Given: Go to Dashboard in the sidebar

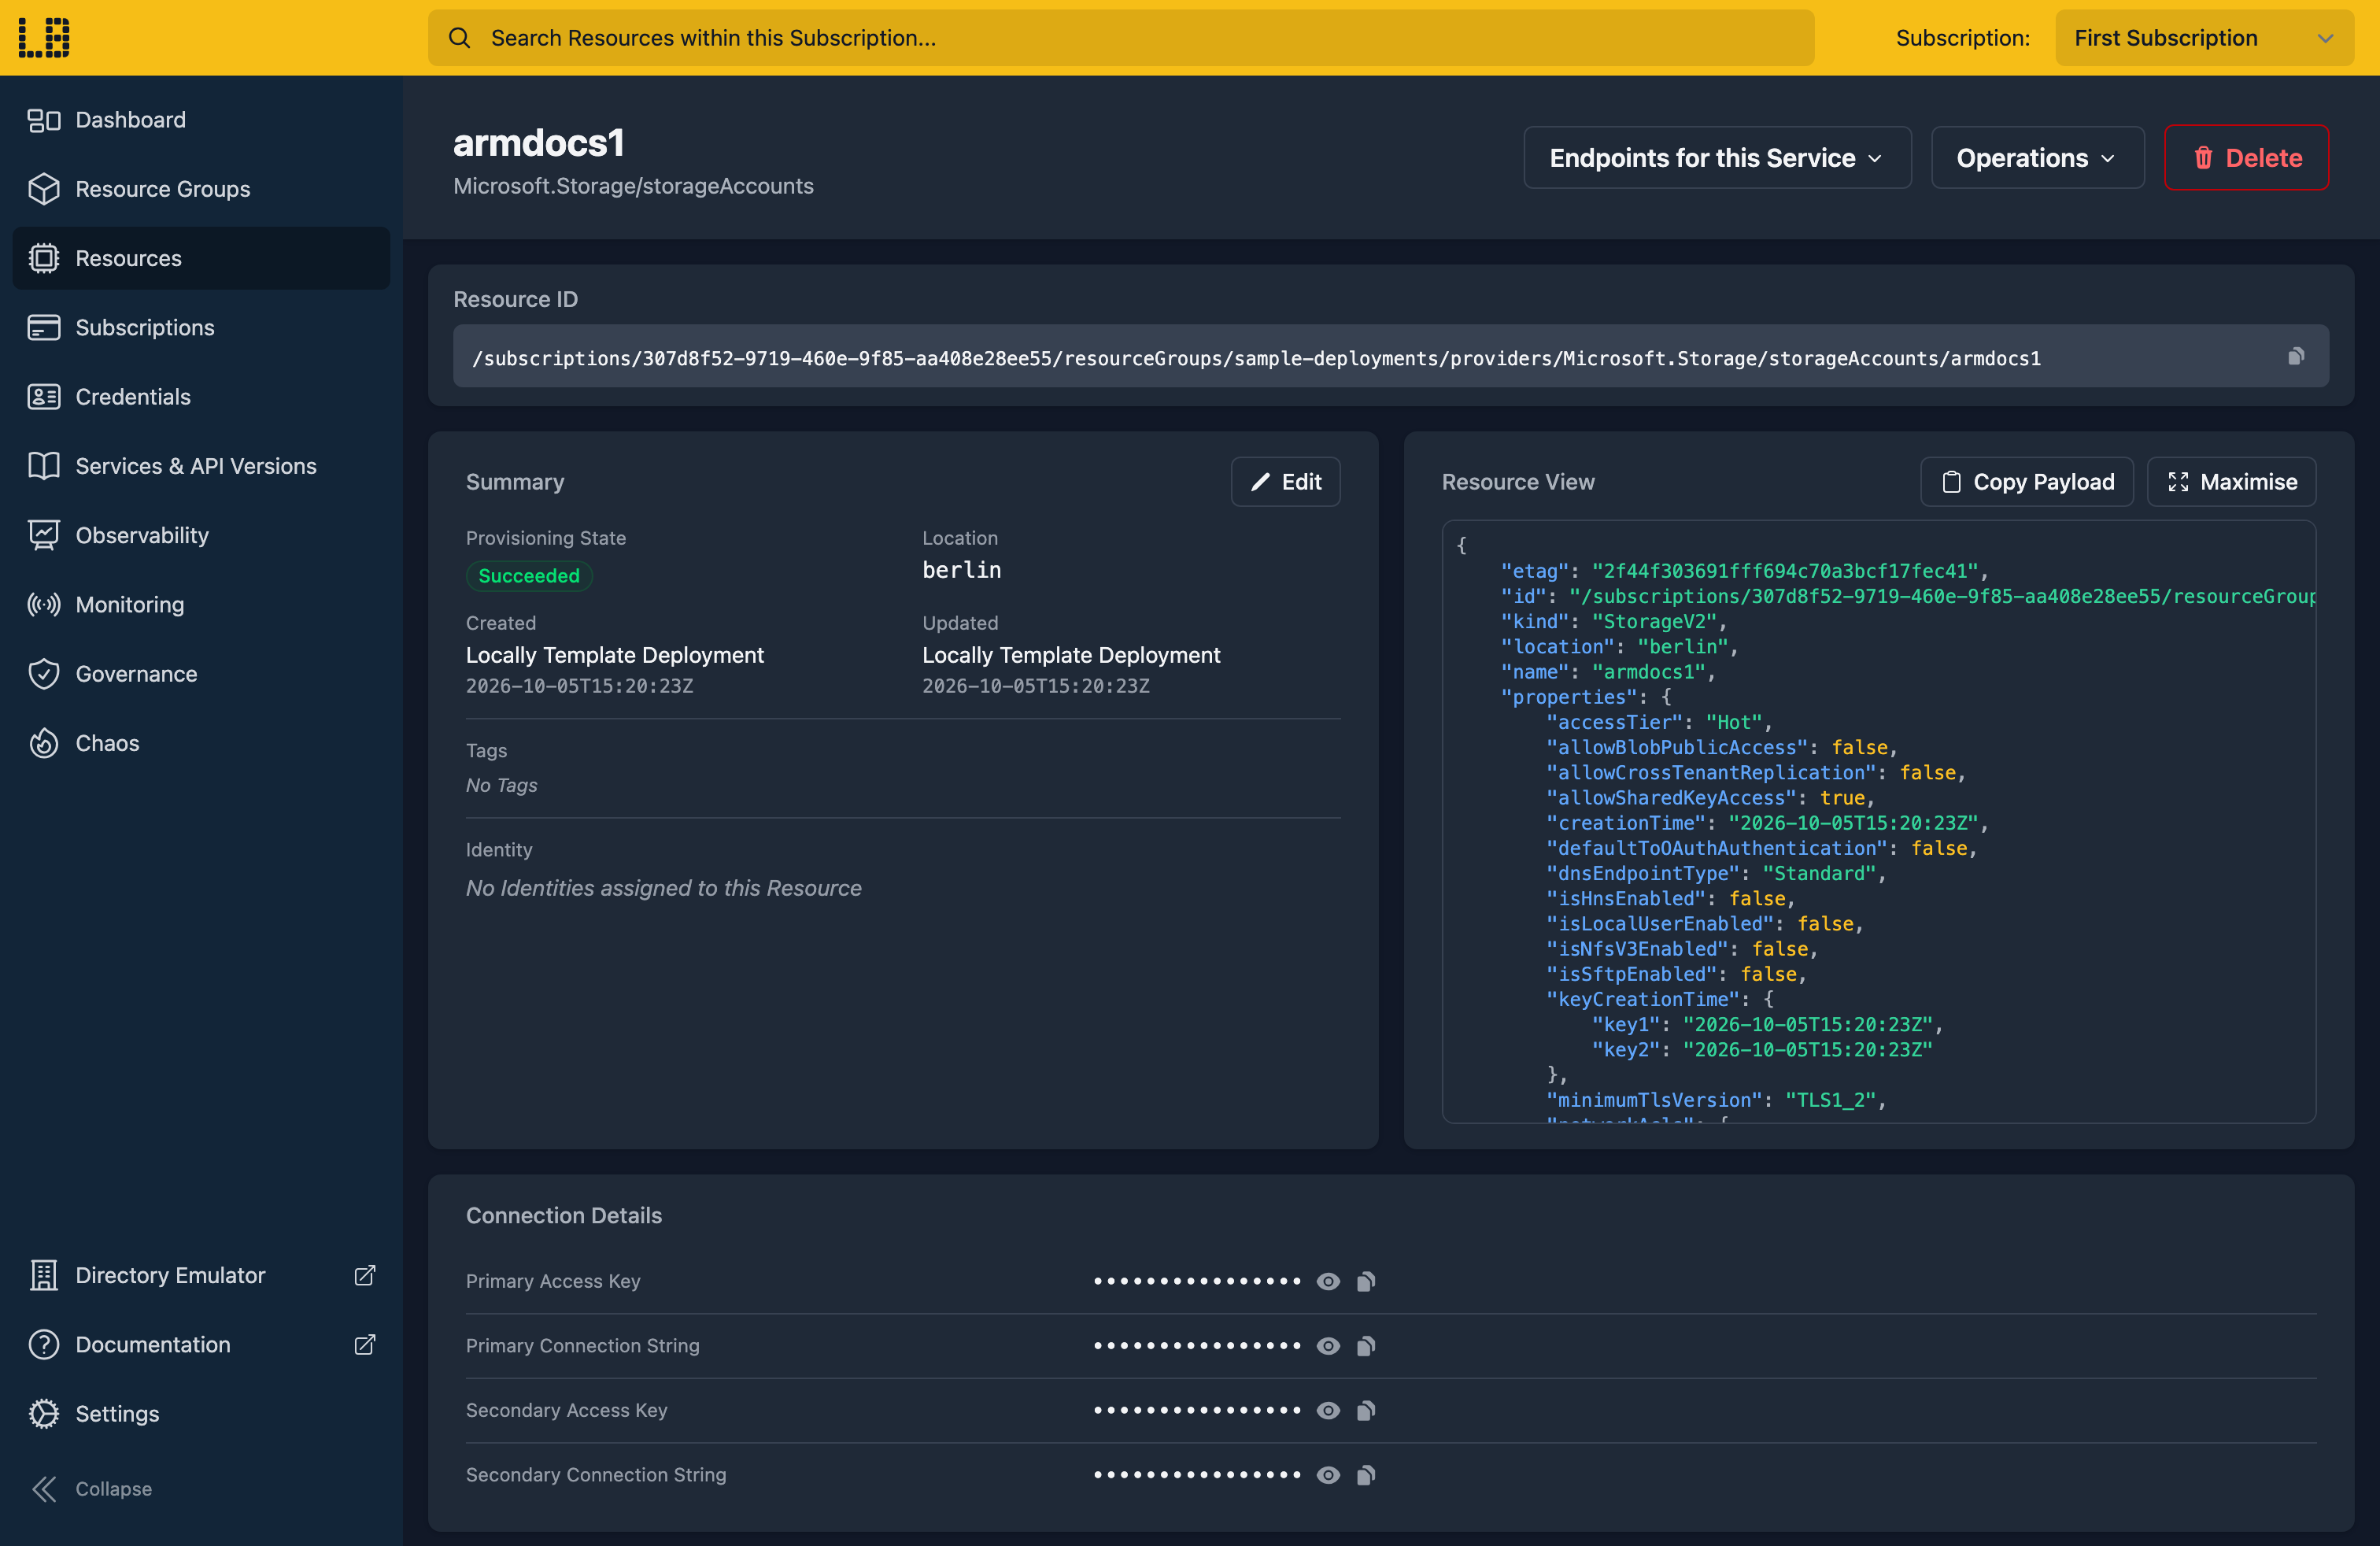Looking at the screenshot, I should click(201, 120).
